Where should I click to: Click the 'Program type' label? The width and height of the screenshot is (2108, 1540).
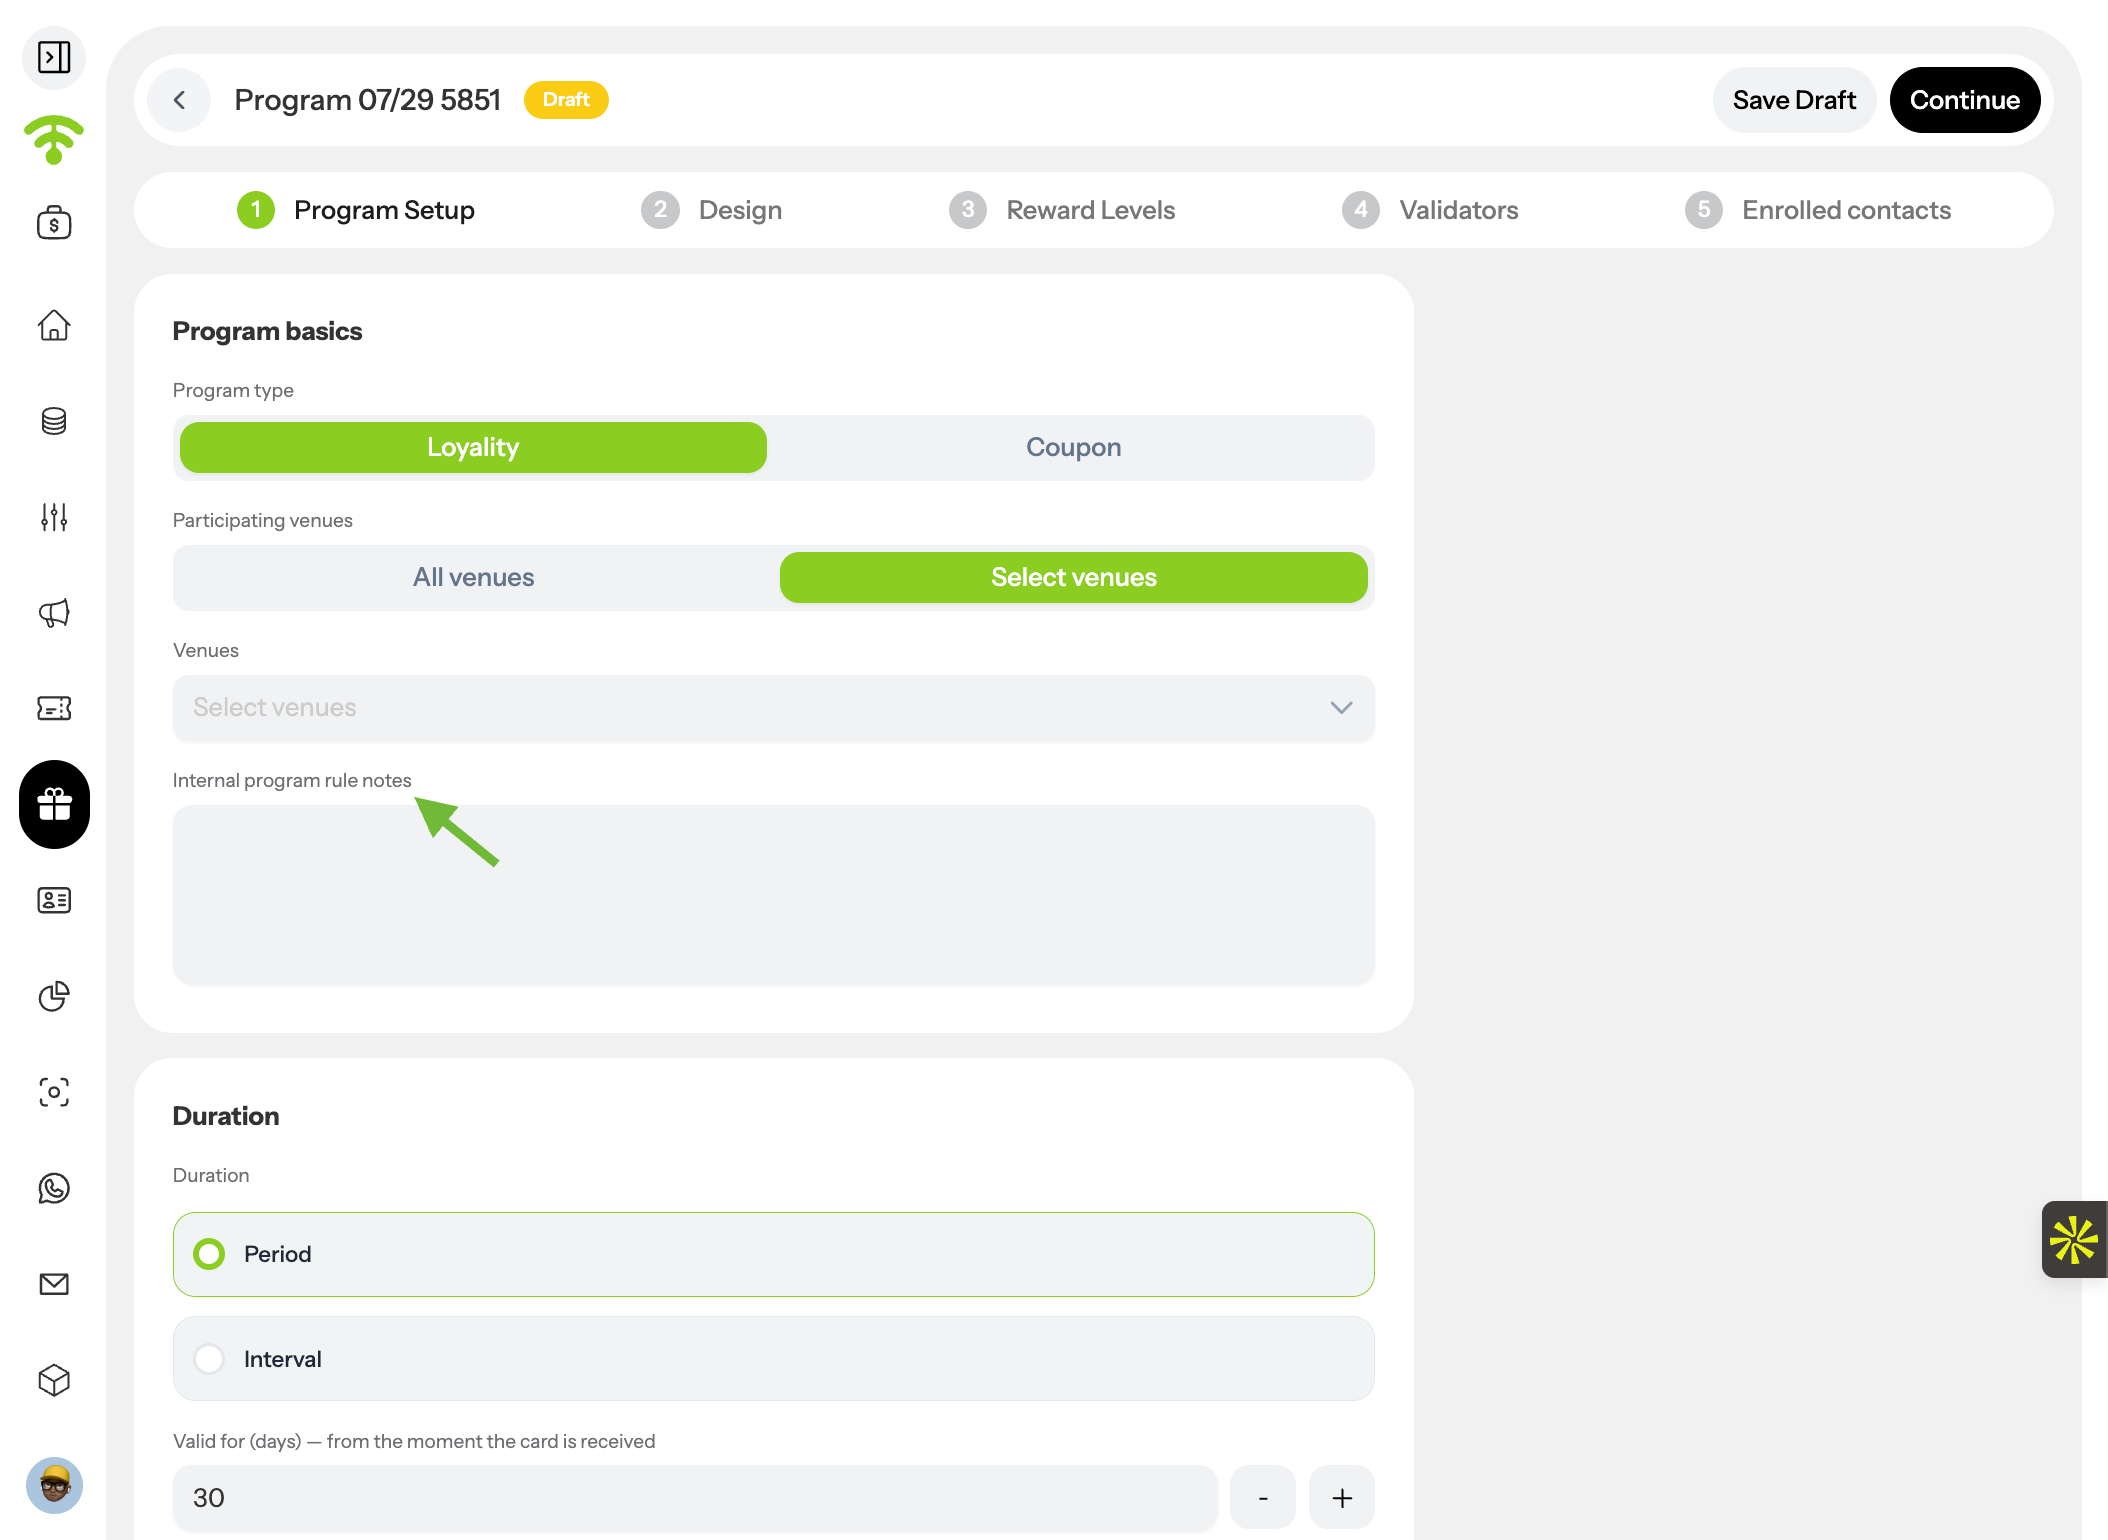tap(233, 390)
